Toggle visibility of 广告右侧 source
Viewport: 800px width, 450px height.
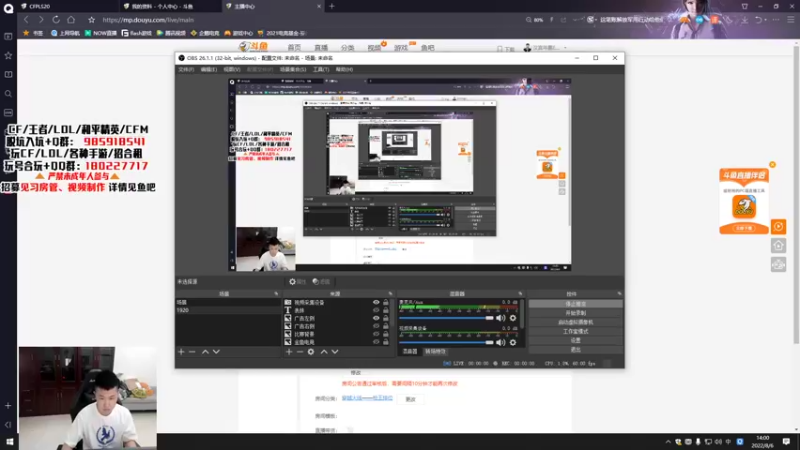(x=376, y=326)
